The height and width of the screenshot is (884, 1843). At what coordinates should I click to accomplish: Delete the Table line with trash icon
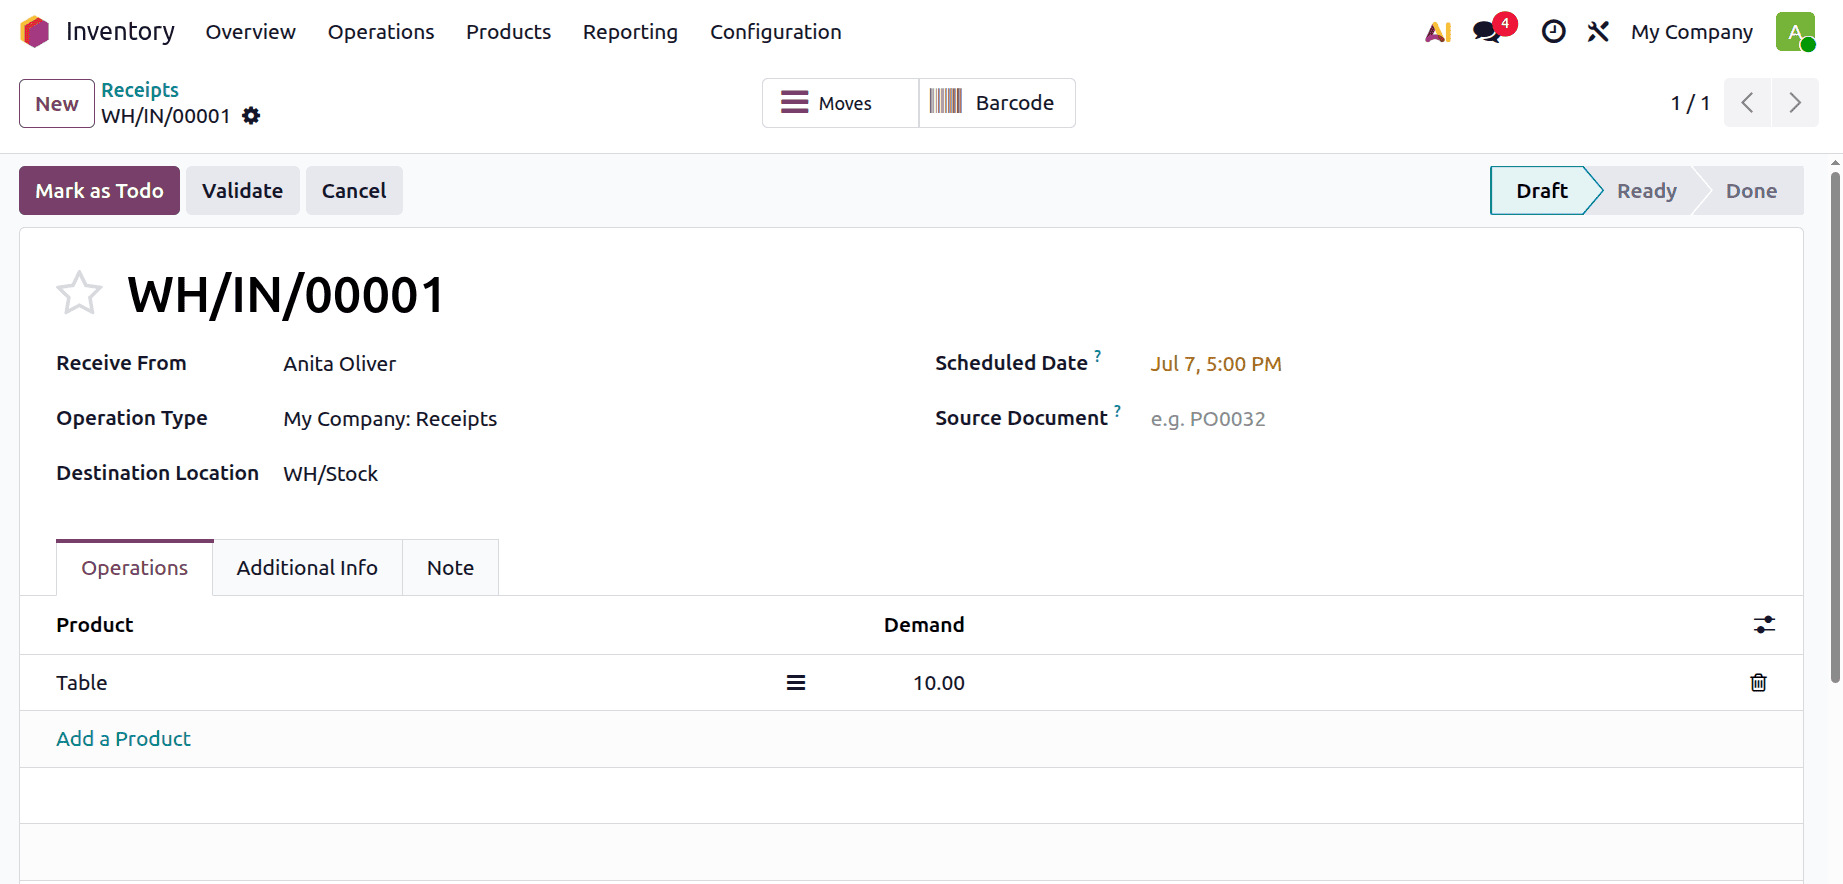click(1758, 683)
